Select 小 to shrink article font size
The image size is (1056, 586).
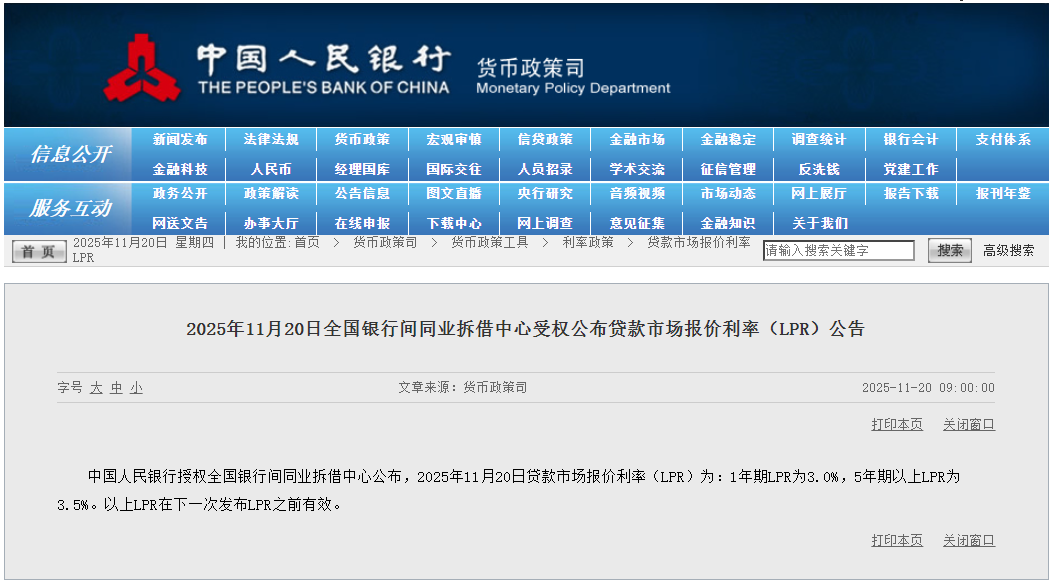pyautogui.click(x=136, y=386)
